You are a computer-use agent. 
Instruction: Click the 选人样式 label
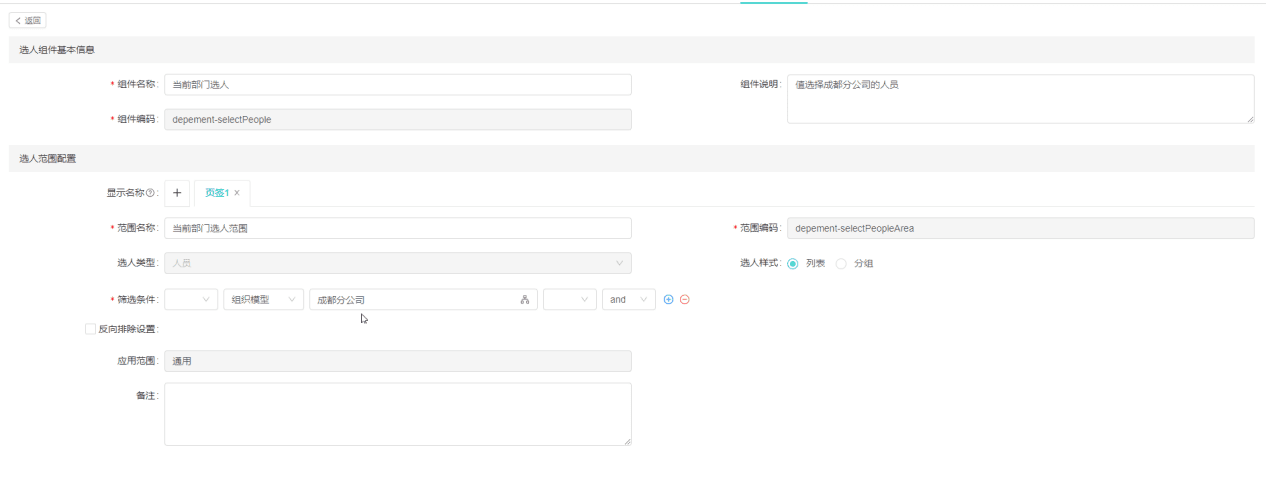click(760, 264)
